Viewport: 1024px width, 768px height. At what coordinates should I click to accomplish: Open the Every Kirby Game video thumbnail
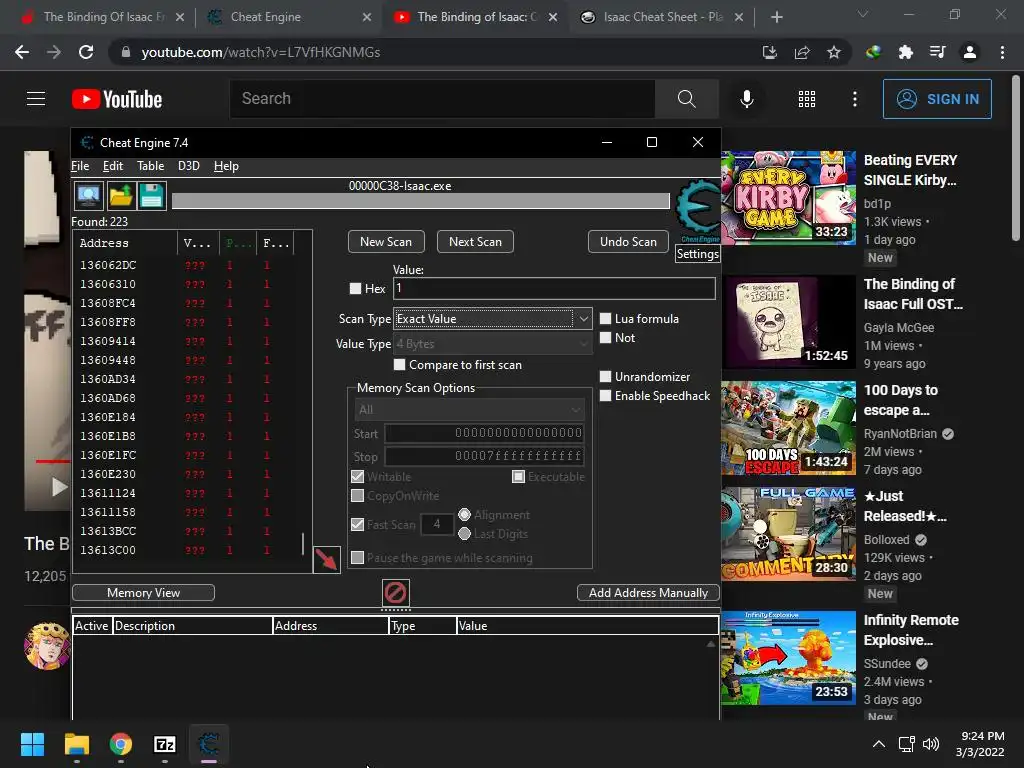pyautogui.click(x=788, y=198)
